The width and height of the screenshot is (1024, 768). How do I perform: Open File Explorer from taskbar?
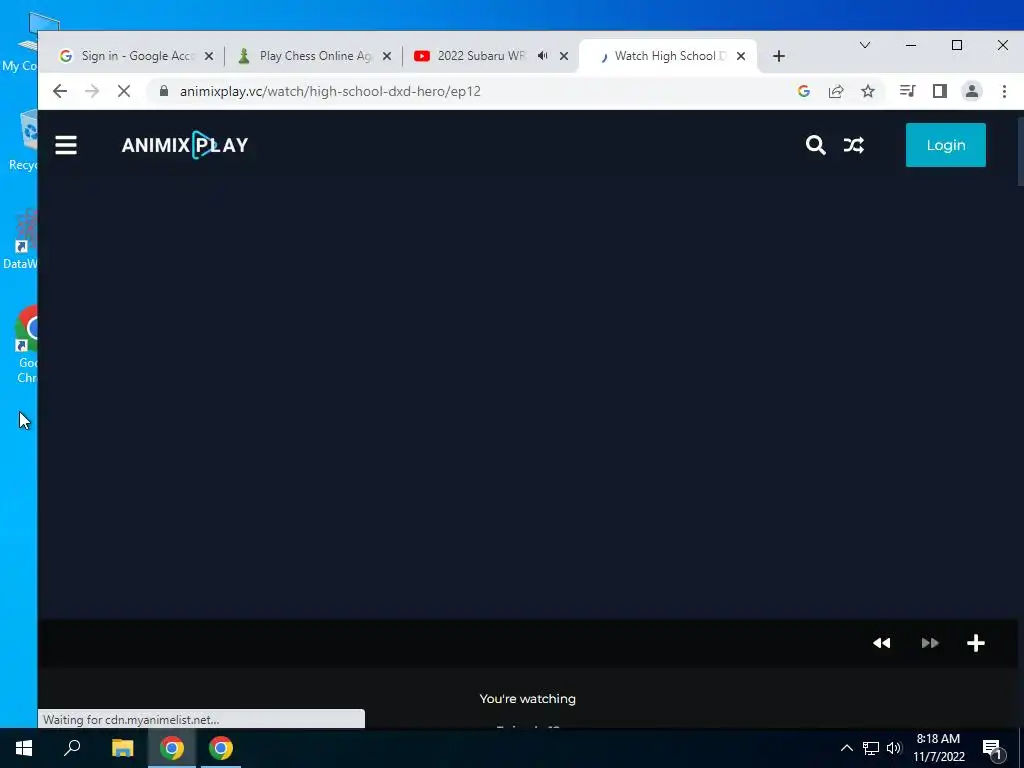tap(122, 748)
